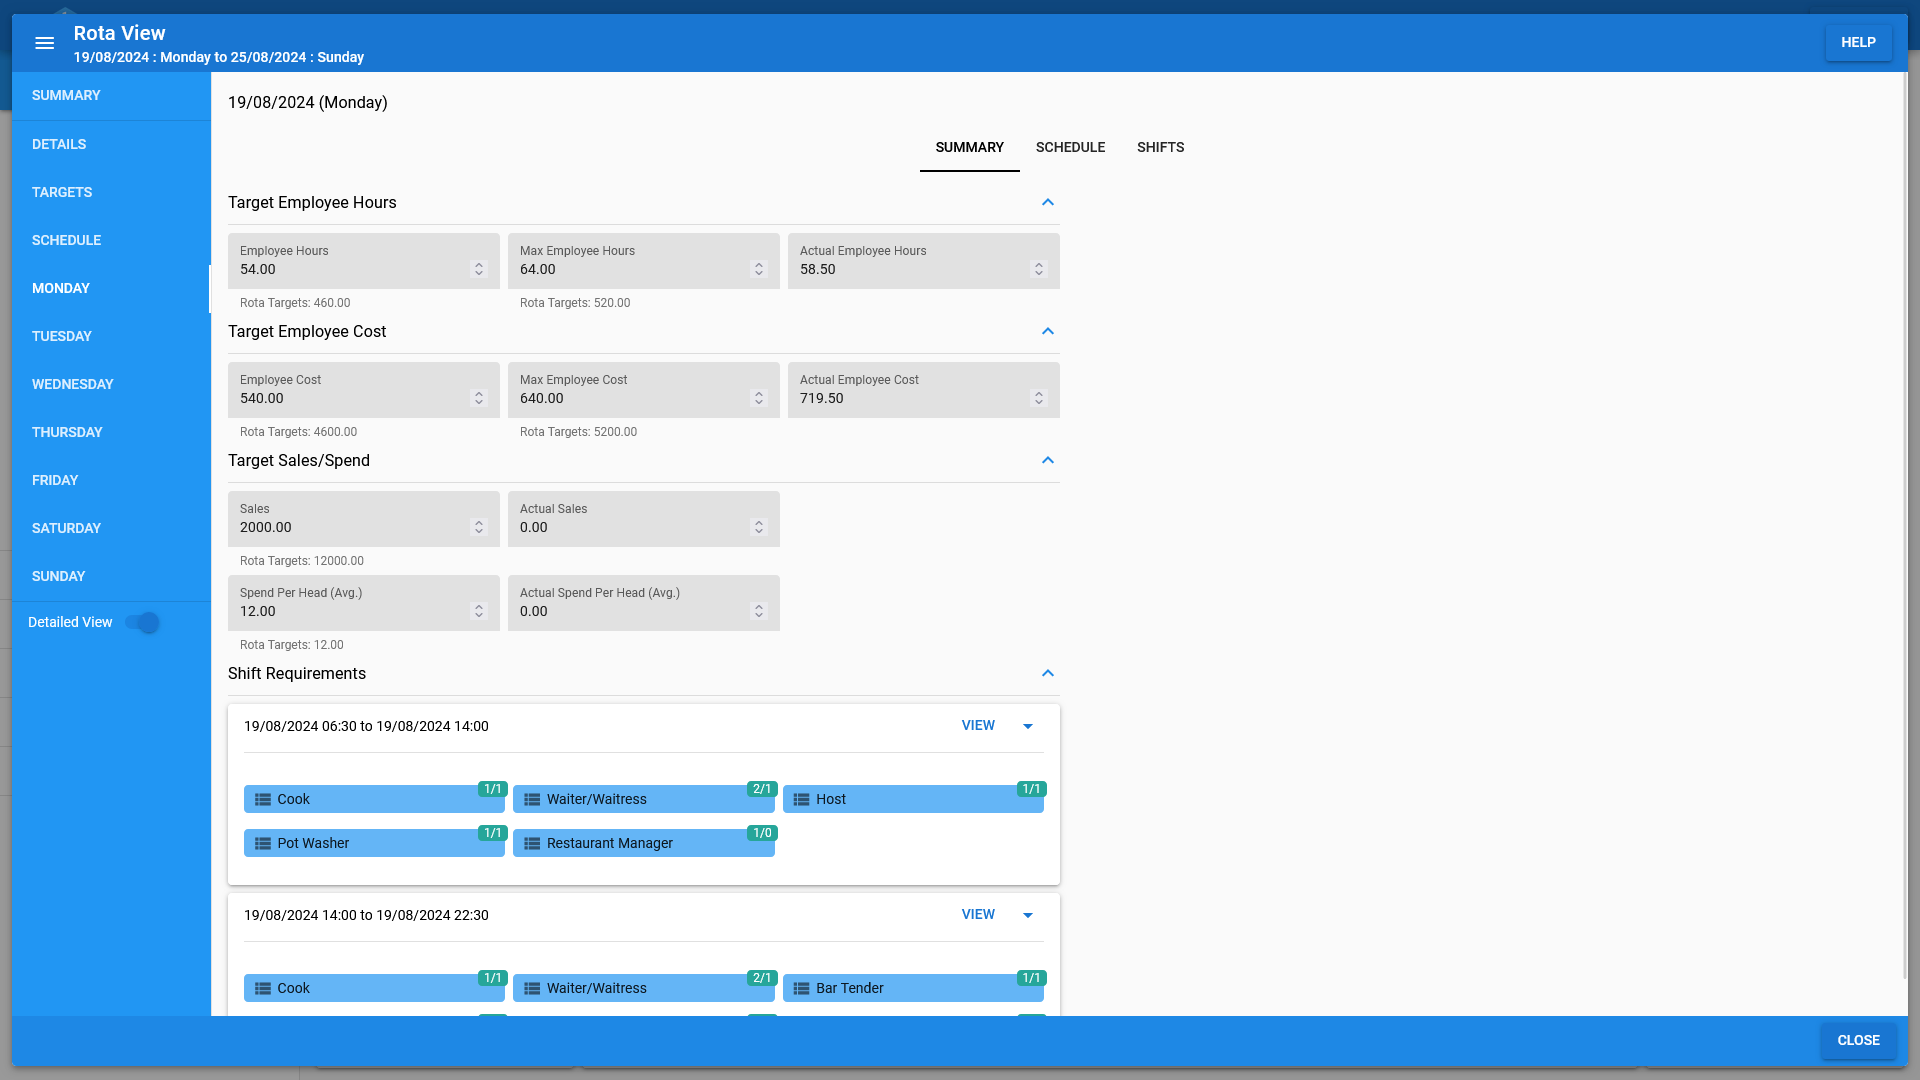Toggle the Detailed View switch
This screenshot has height=1080, width=1920.
coord(142,623)
